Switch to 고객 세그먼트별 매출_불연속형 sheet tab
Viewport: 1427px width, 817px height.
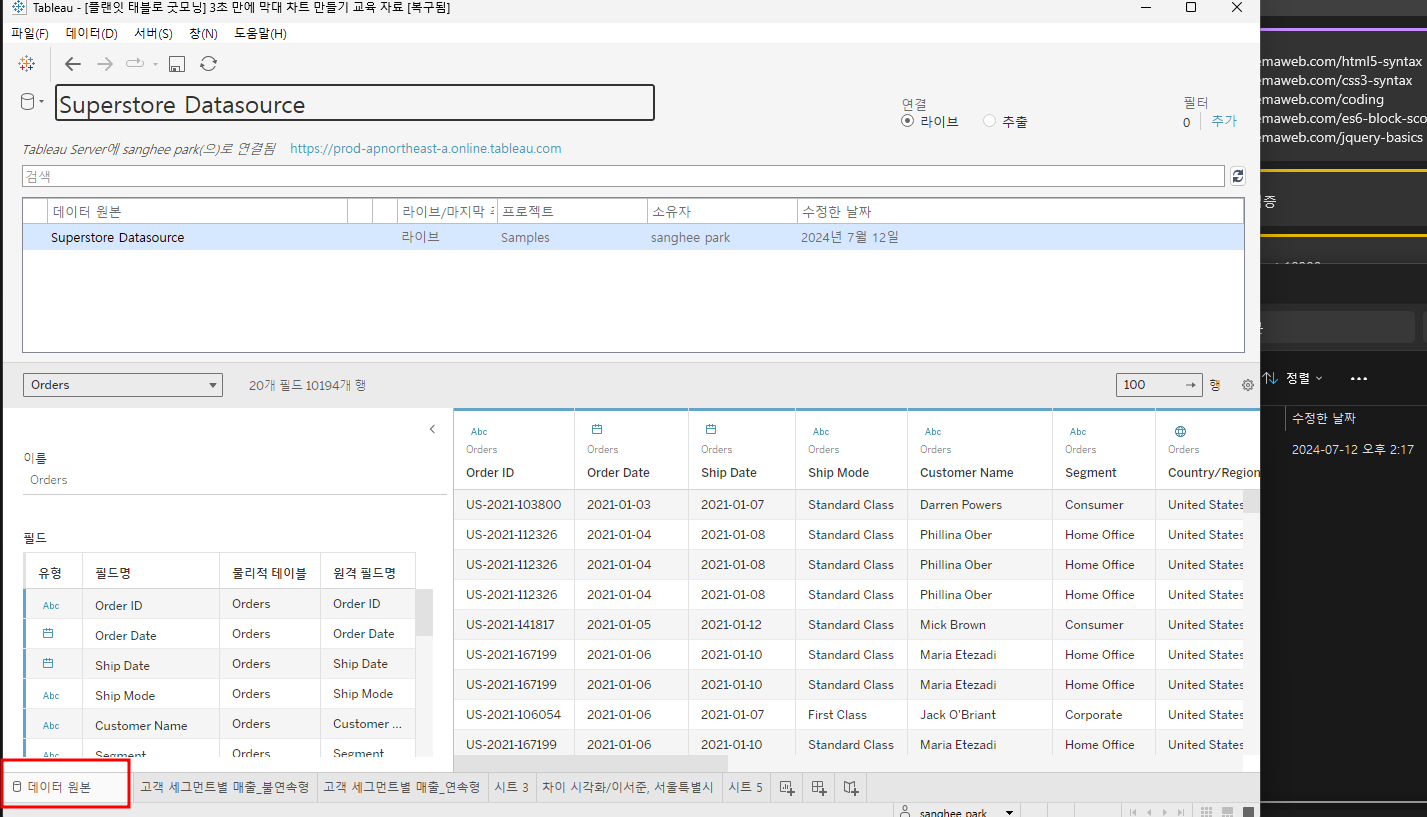pyautogui.click(x=225, y=787)
